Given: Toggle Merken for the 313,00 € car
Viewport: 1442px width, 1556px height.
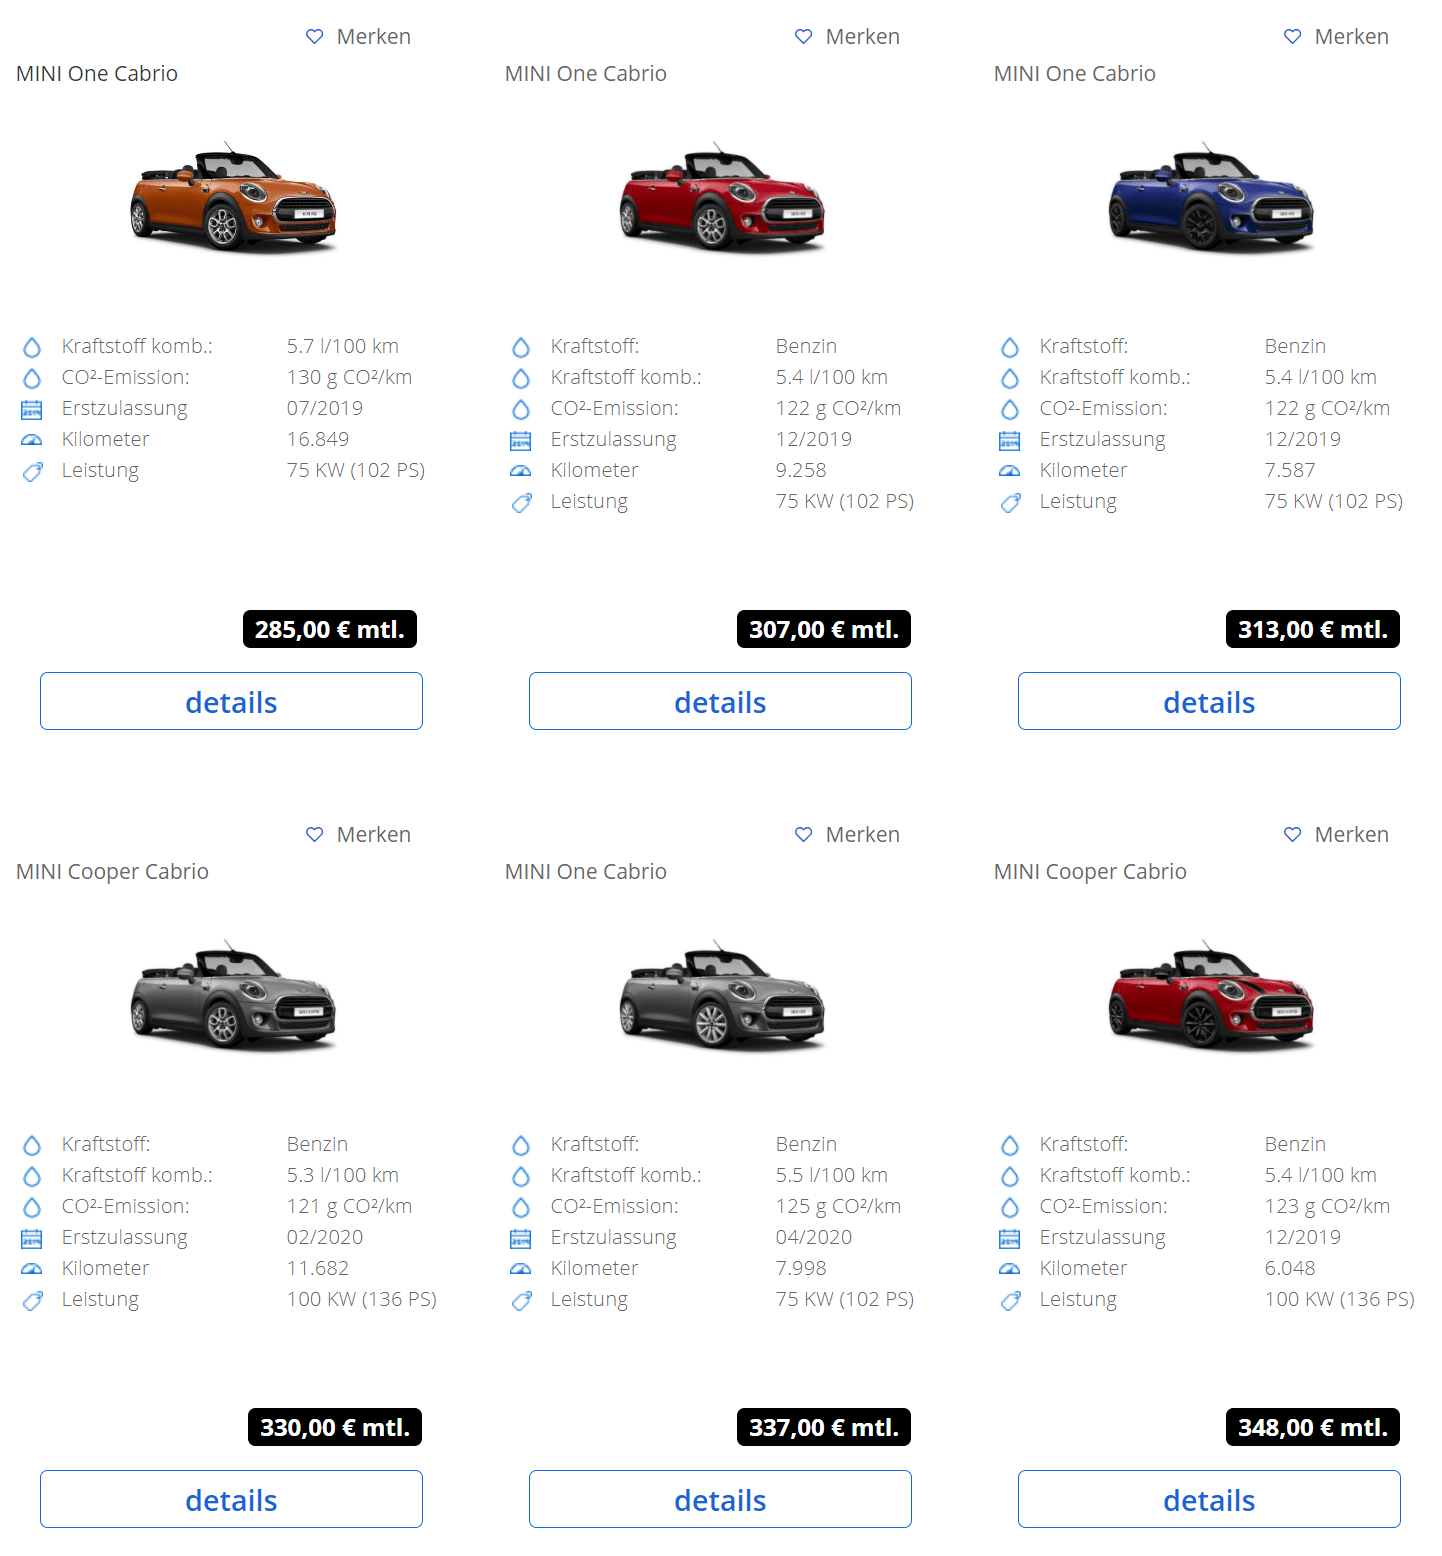Looking at the screenshot, I should click(1336, 36).
